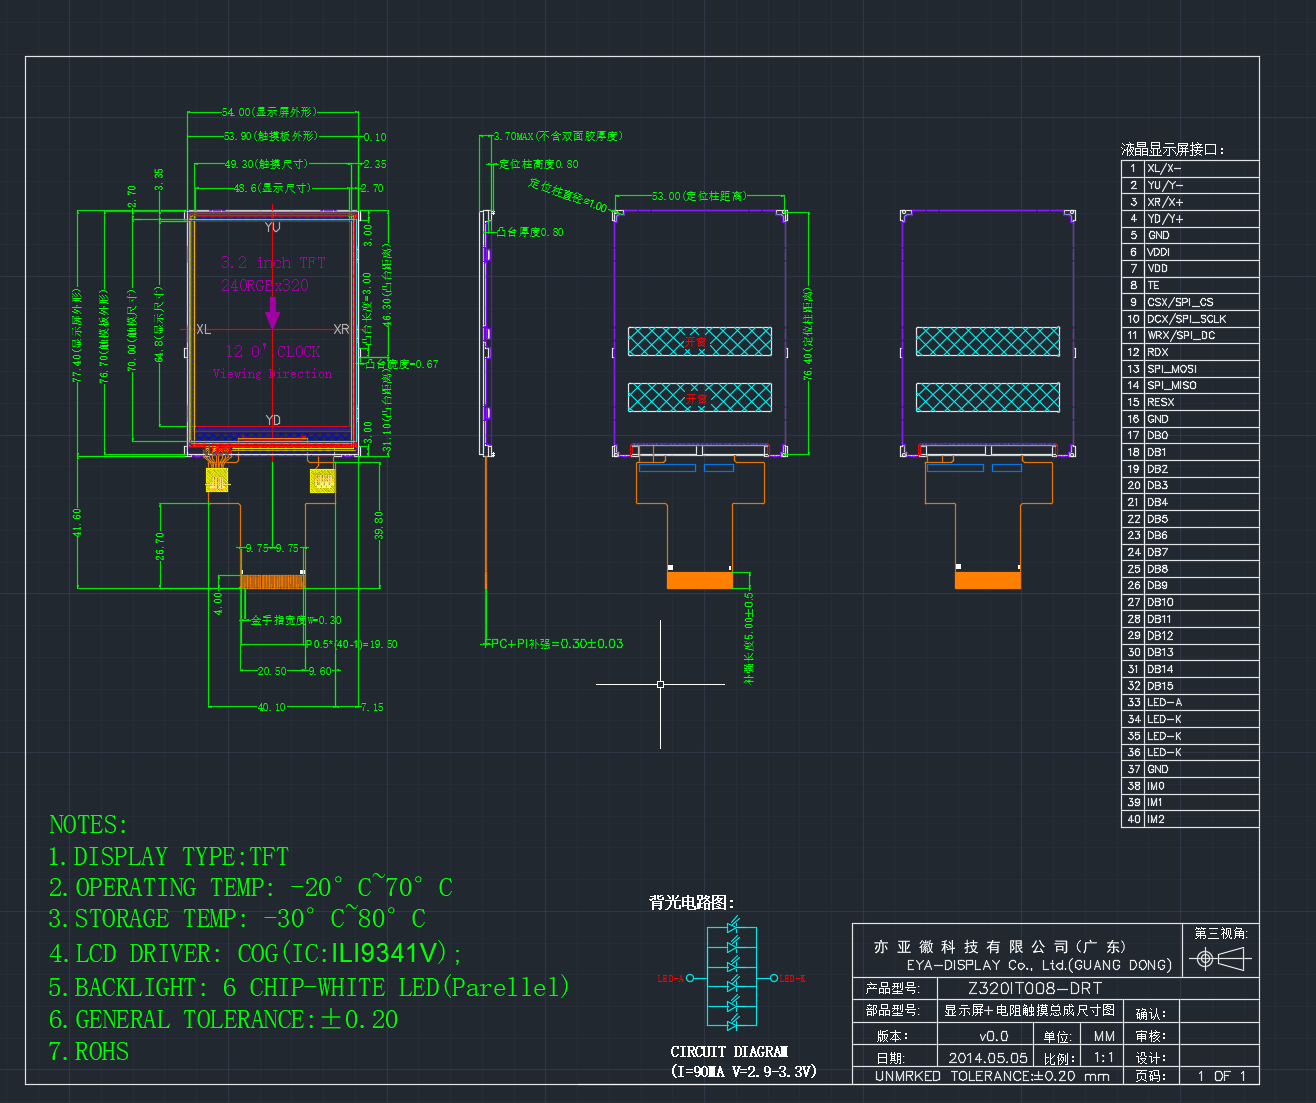Select the 'EYA-DISPLAY Co., Ltd.(GUANG DONG)' company text

pos(1039,966)
